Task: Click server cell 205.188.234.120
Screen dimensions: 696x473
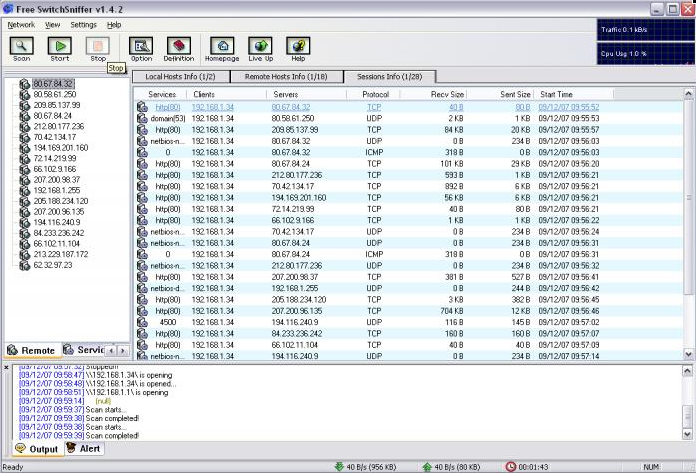Action: [299, 300]
